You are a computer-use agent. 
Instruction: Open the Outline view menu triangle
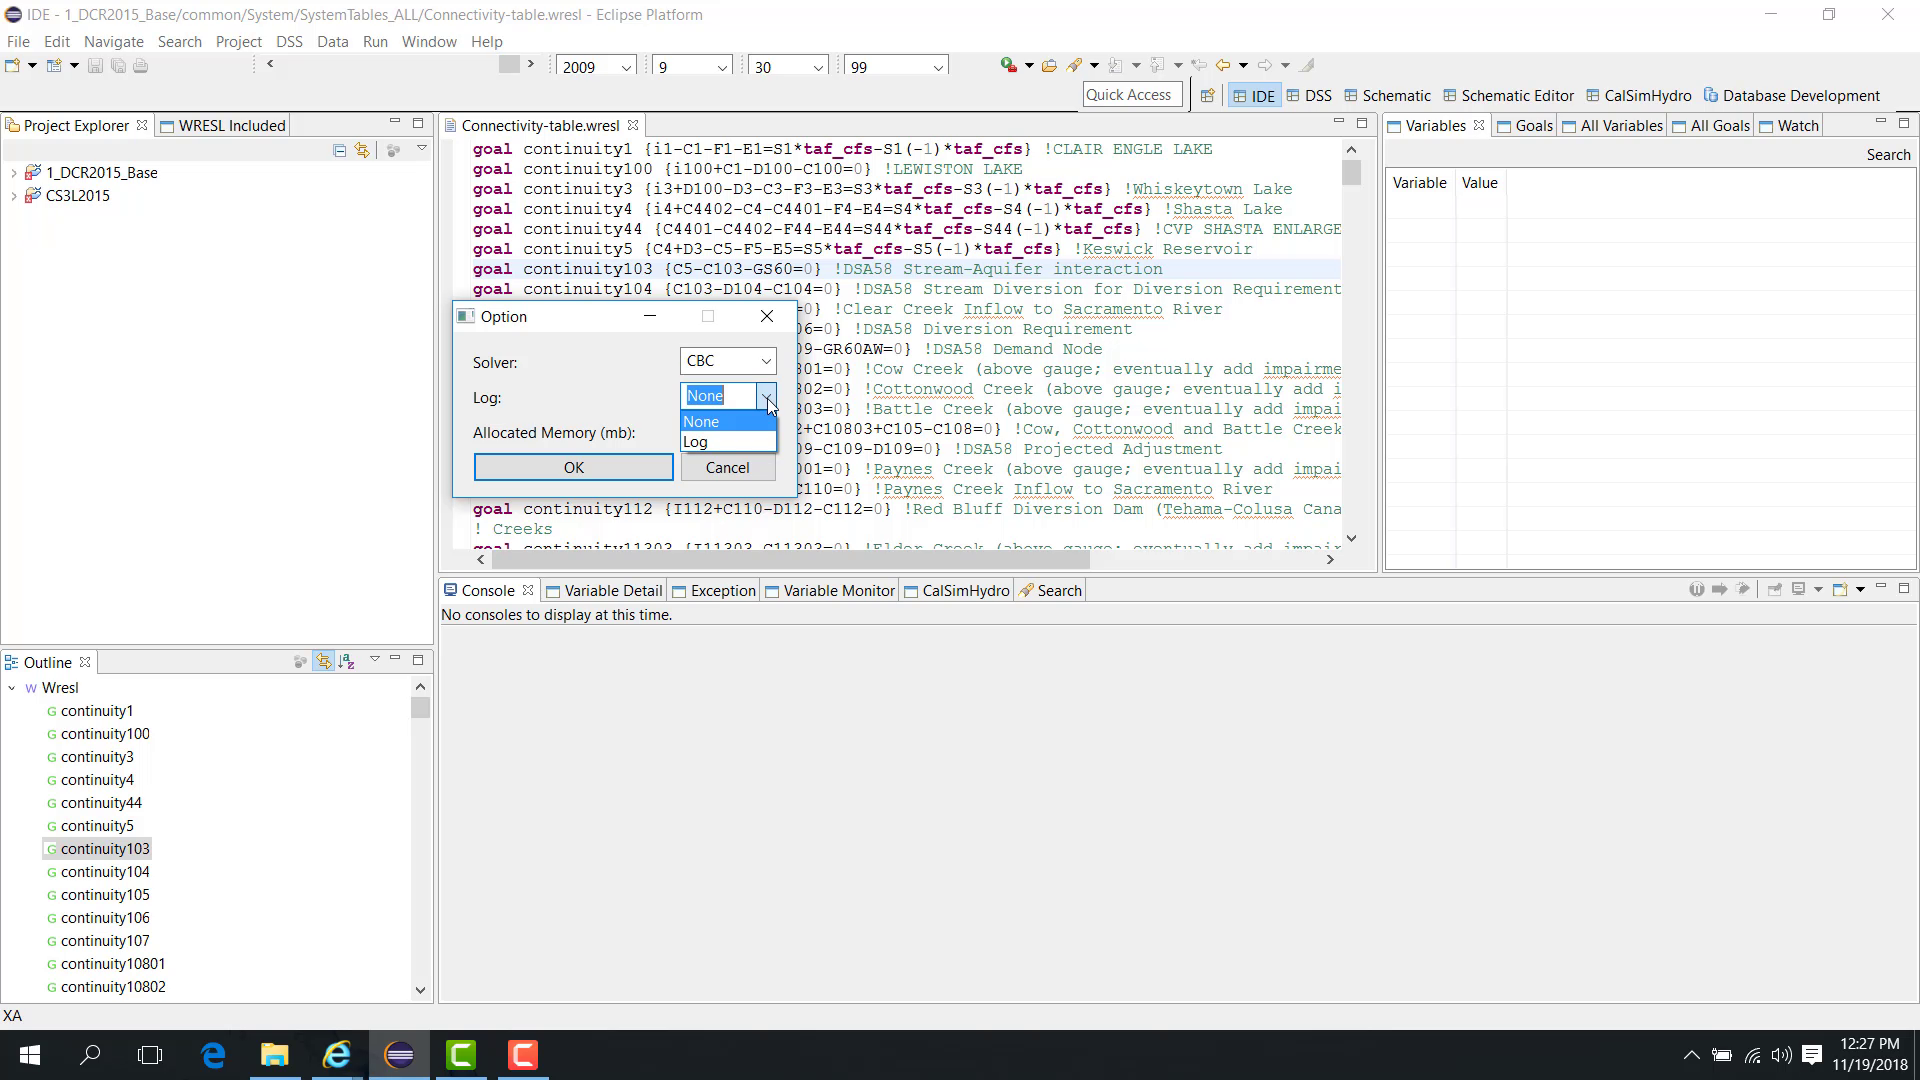click(x=375, y=660)
